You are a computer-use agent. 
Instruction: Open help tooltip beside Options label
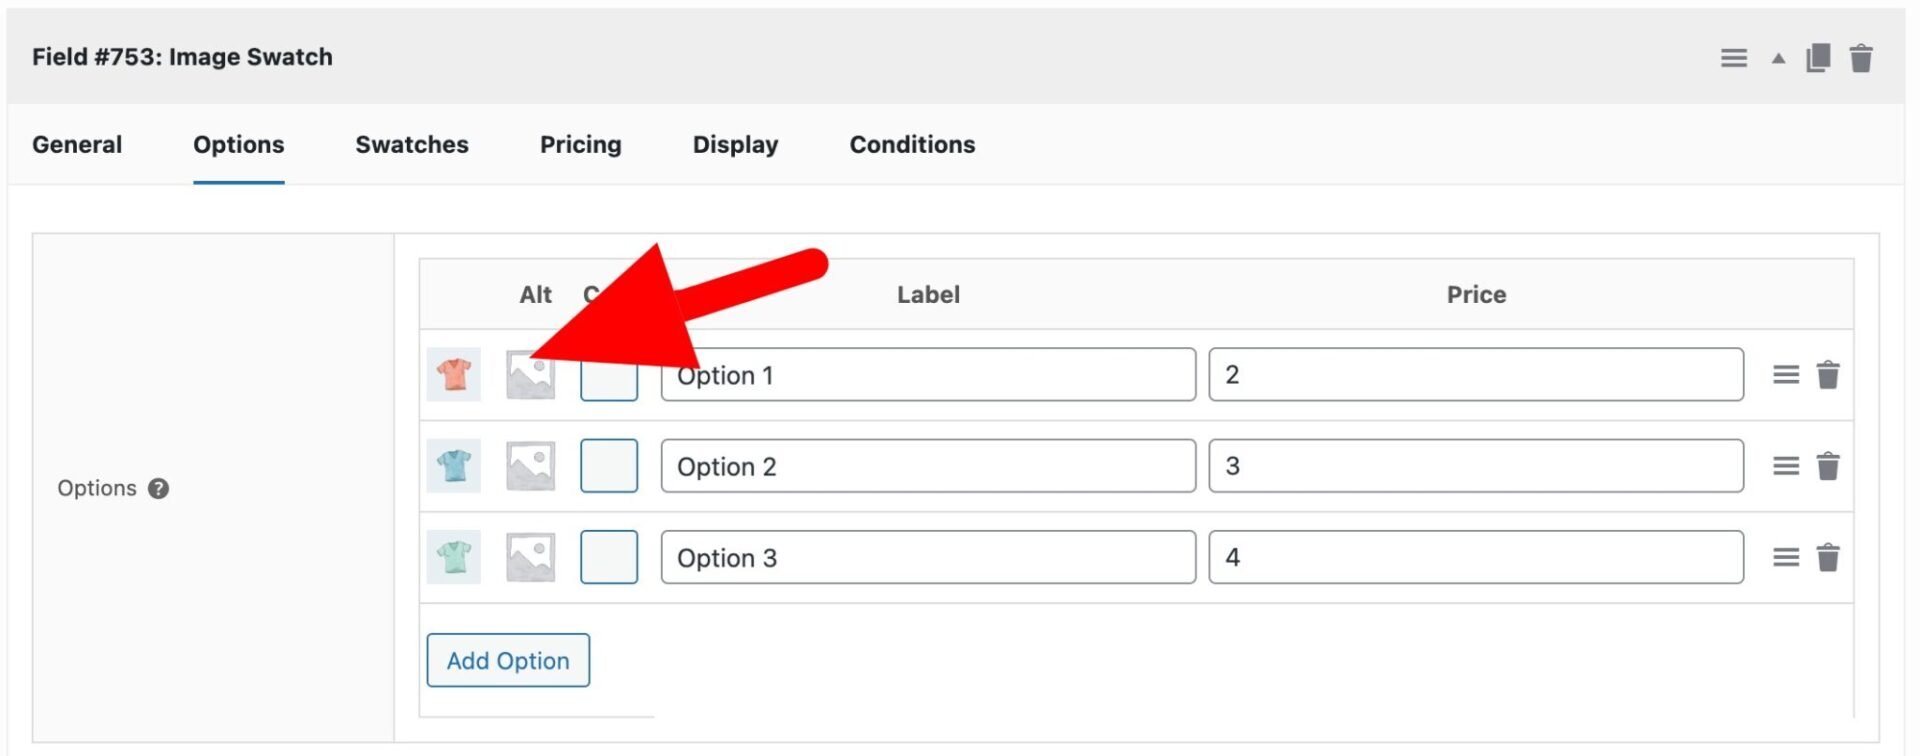tap(158, 489)
